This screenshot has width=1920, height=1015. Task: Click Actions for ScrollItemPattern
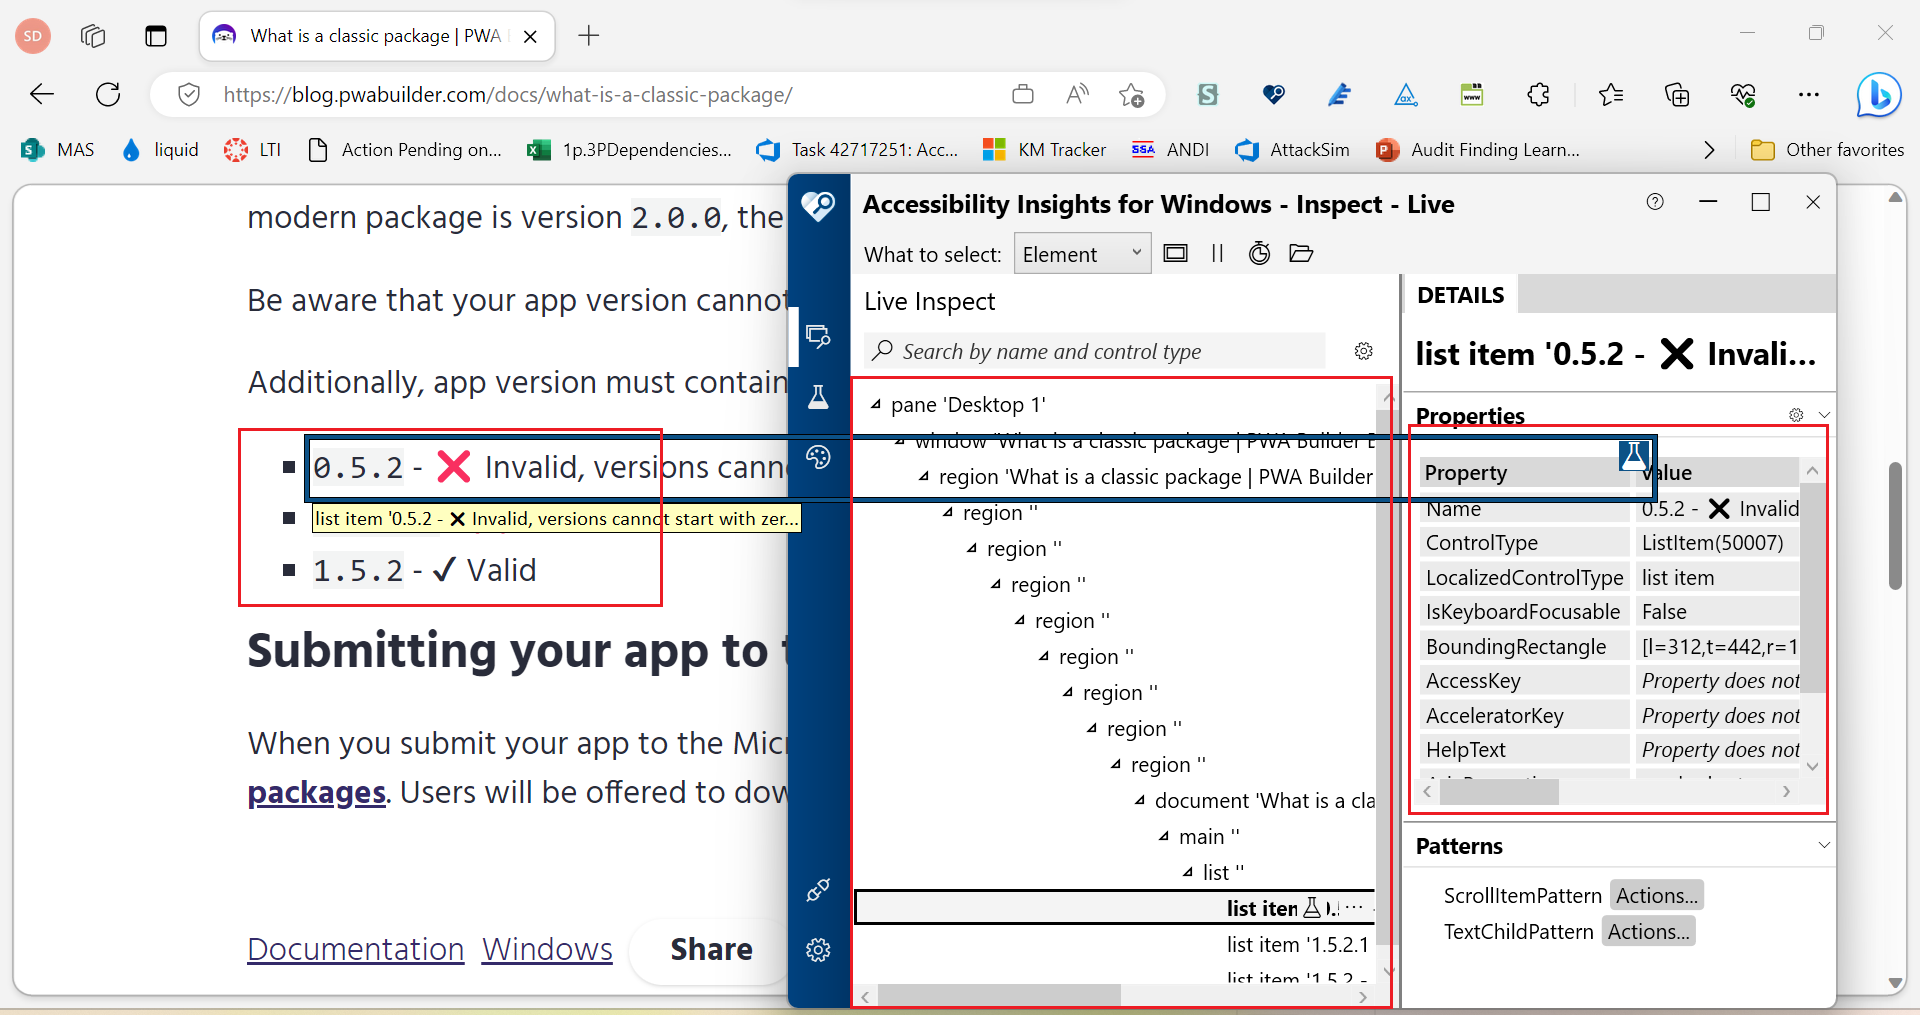pos(1655,894)
